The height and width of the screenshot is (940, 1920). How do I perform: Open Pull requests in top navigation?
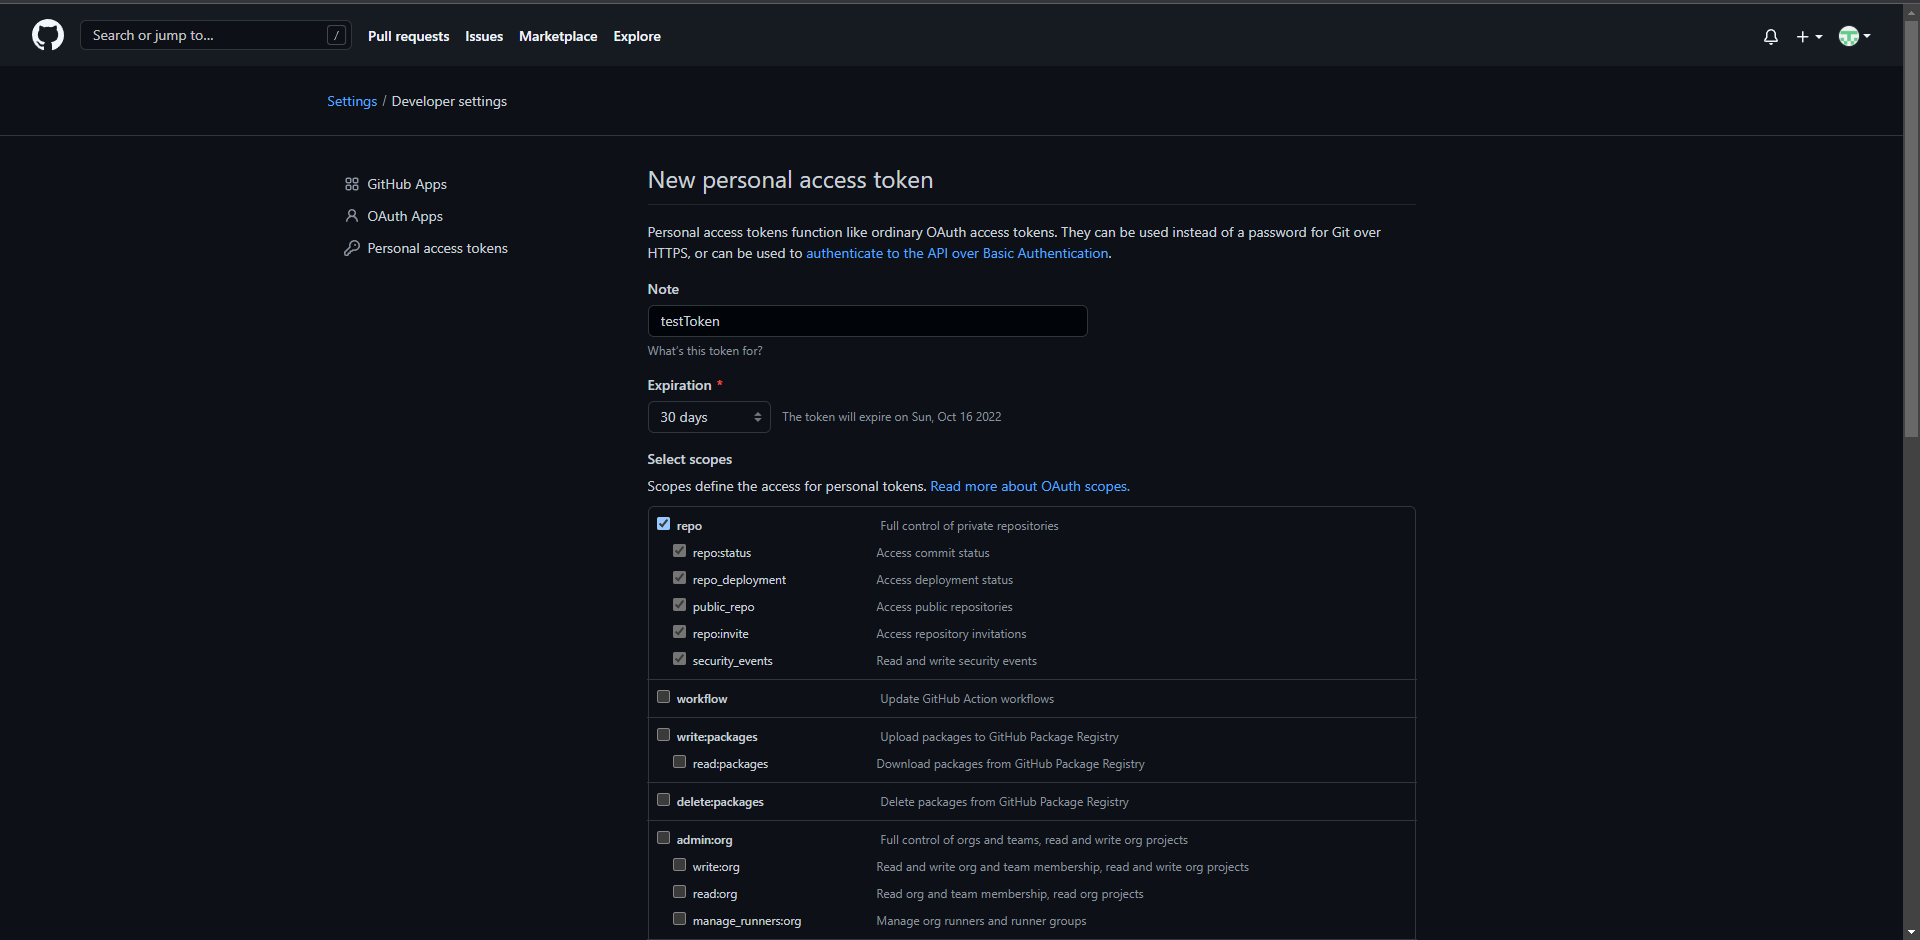point(408,36)
